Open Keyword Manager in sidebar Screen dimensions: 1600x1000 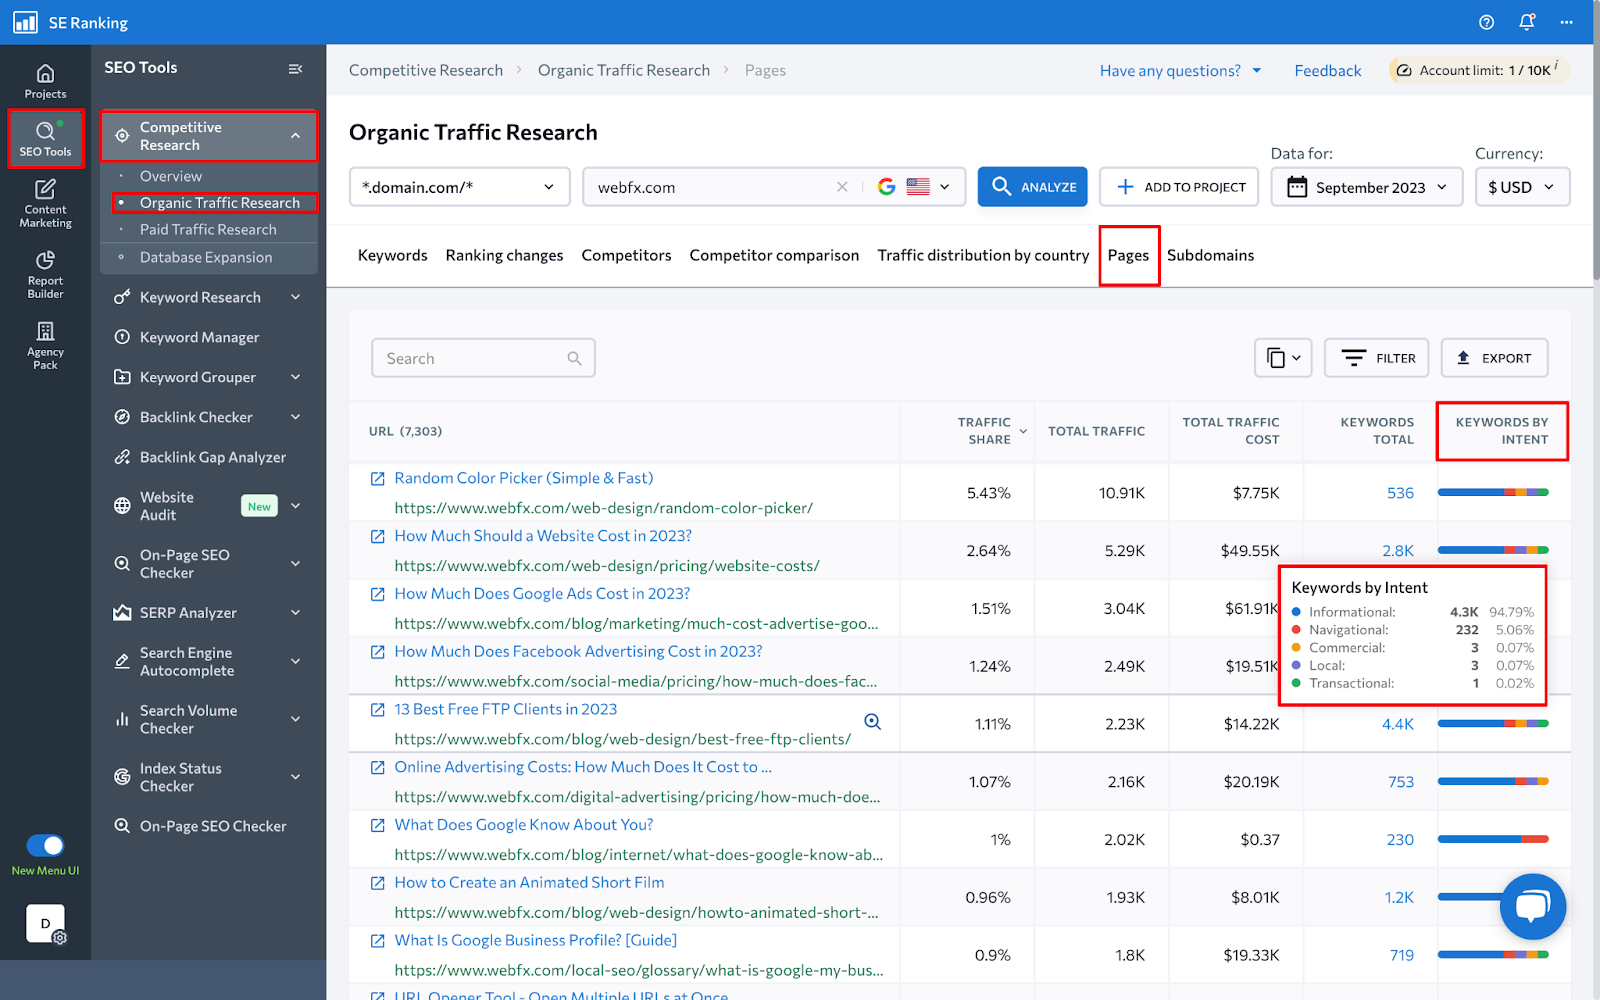[x=199, y=337]
